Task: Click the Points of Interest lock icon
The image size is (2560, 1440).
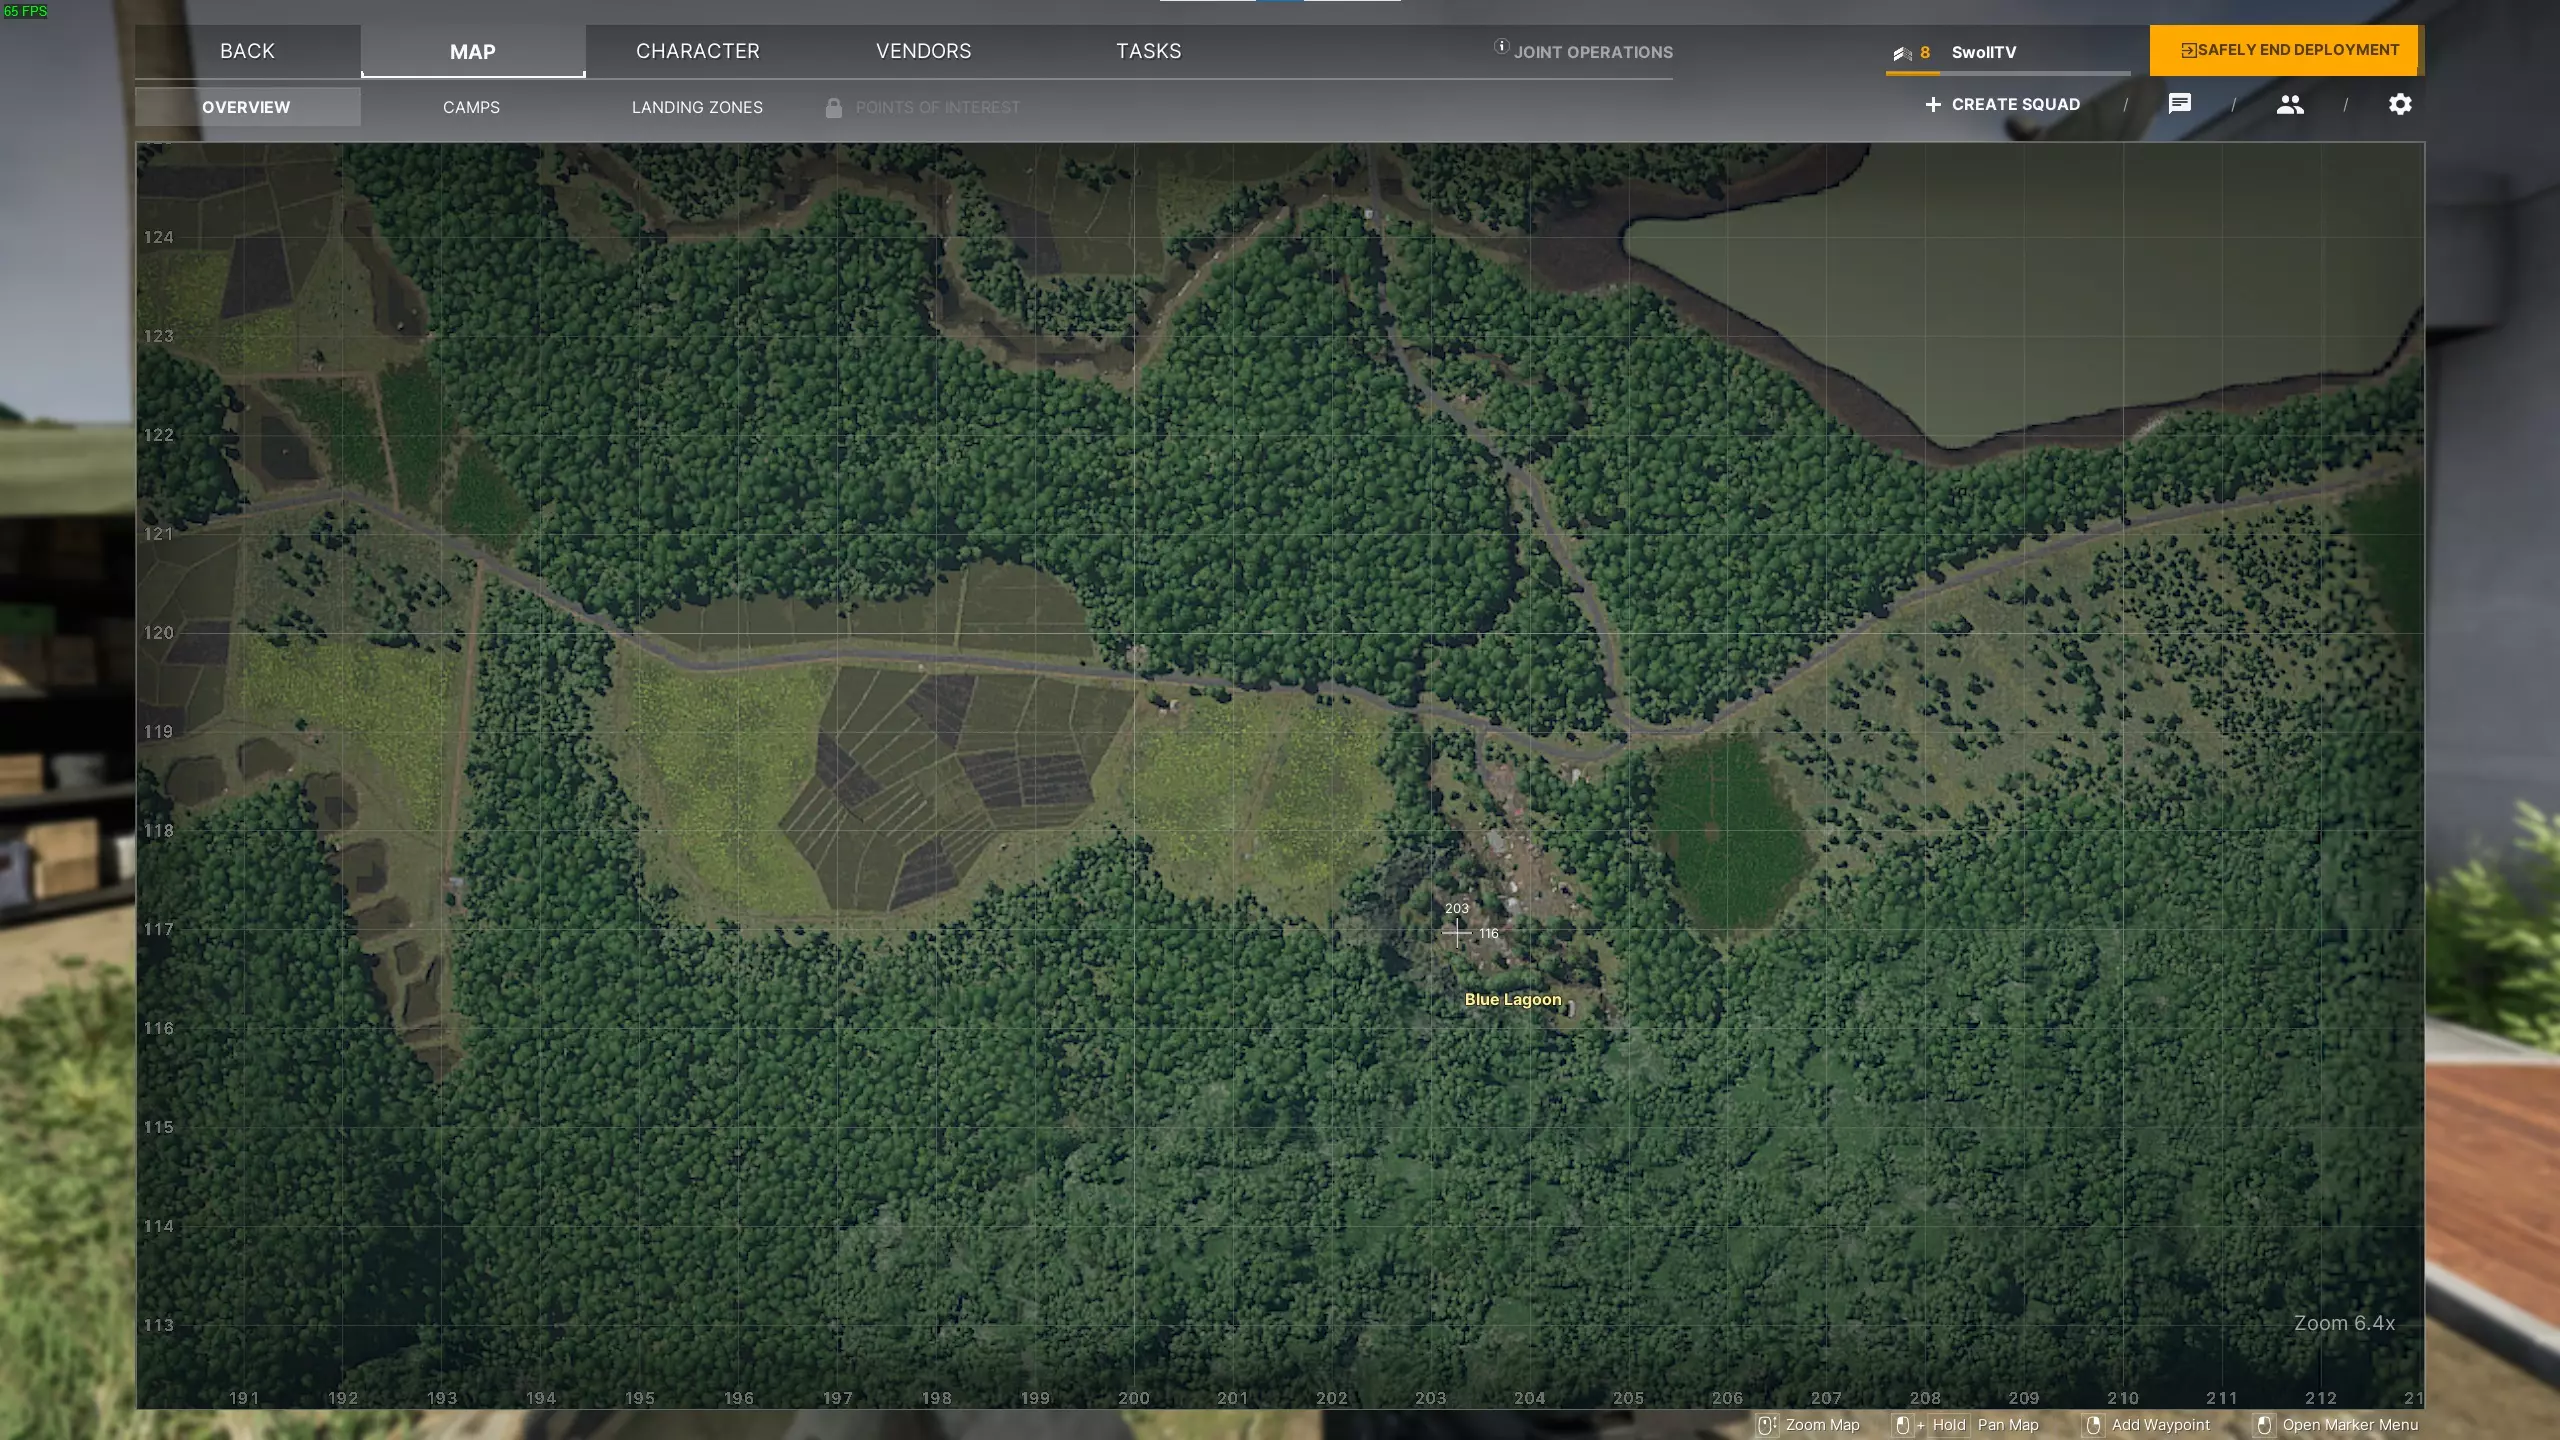Action: coord(833,107)
